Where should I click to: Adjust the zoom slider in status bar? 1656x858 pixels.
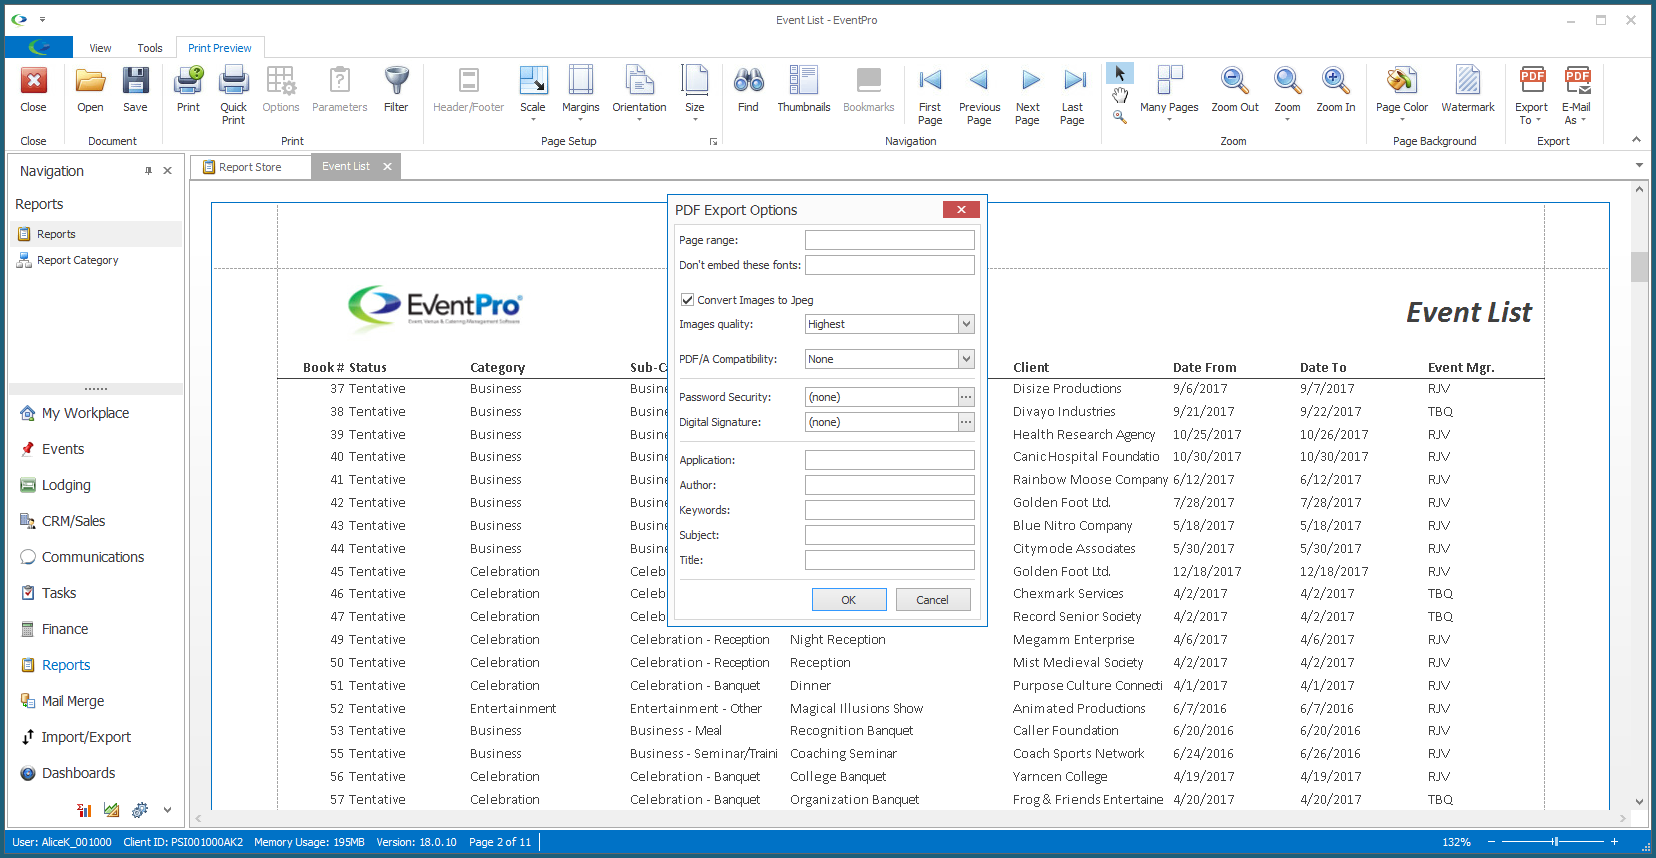(1554, 842)
